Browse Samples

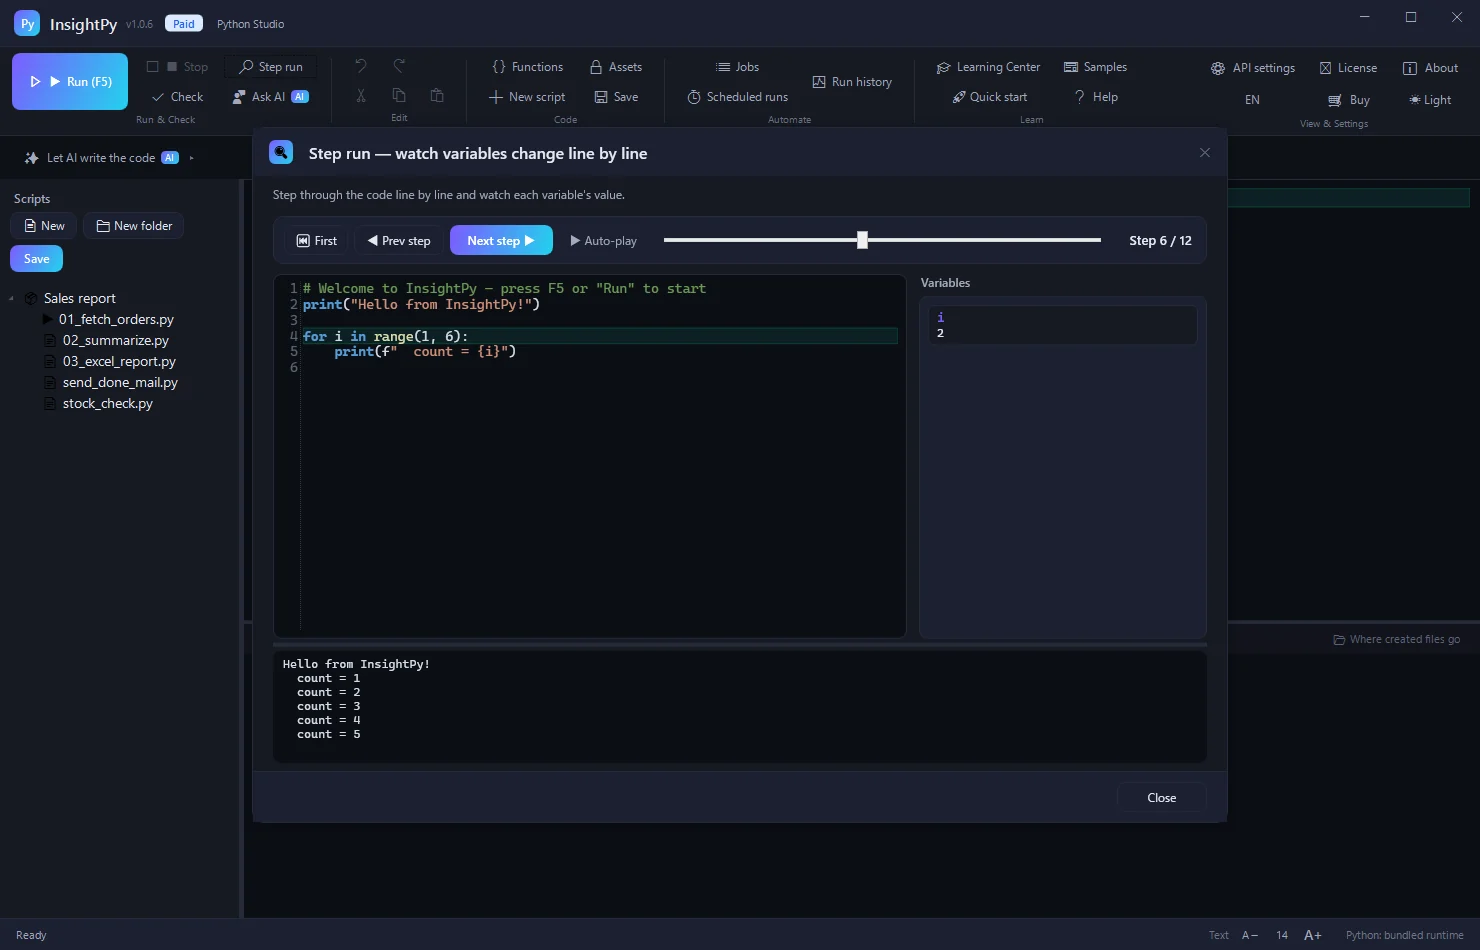(1096, 67)
